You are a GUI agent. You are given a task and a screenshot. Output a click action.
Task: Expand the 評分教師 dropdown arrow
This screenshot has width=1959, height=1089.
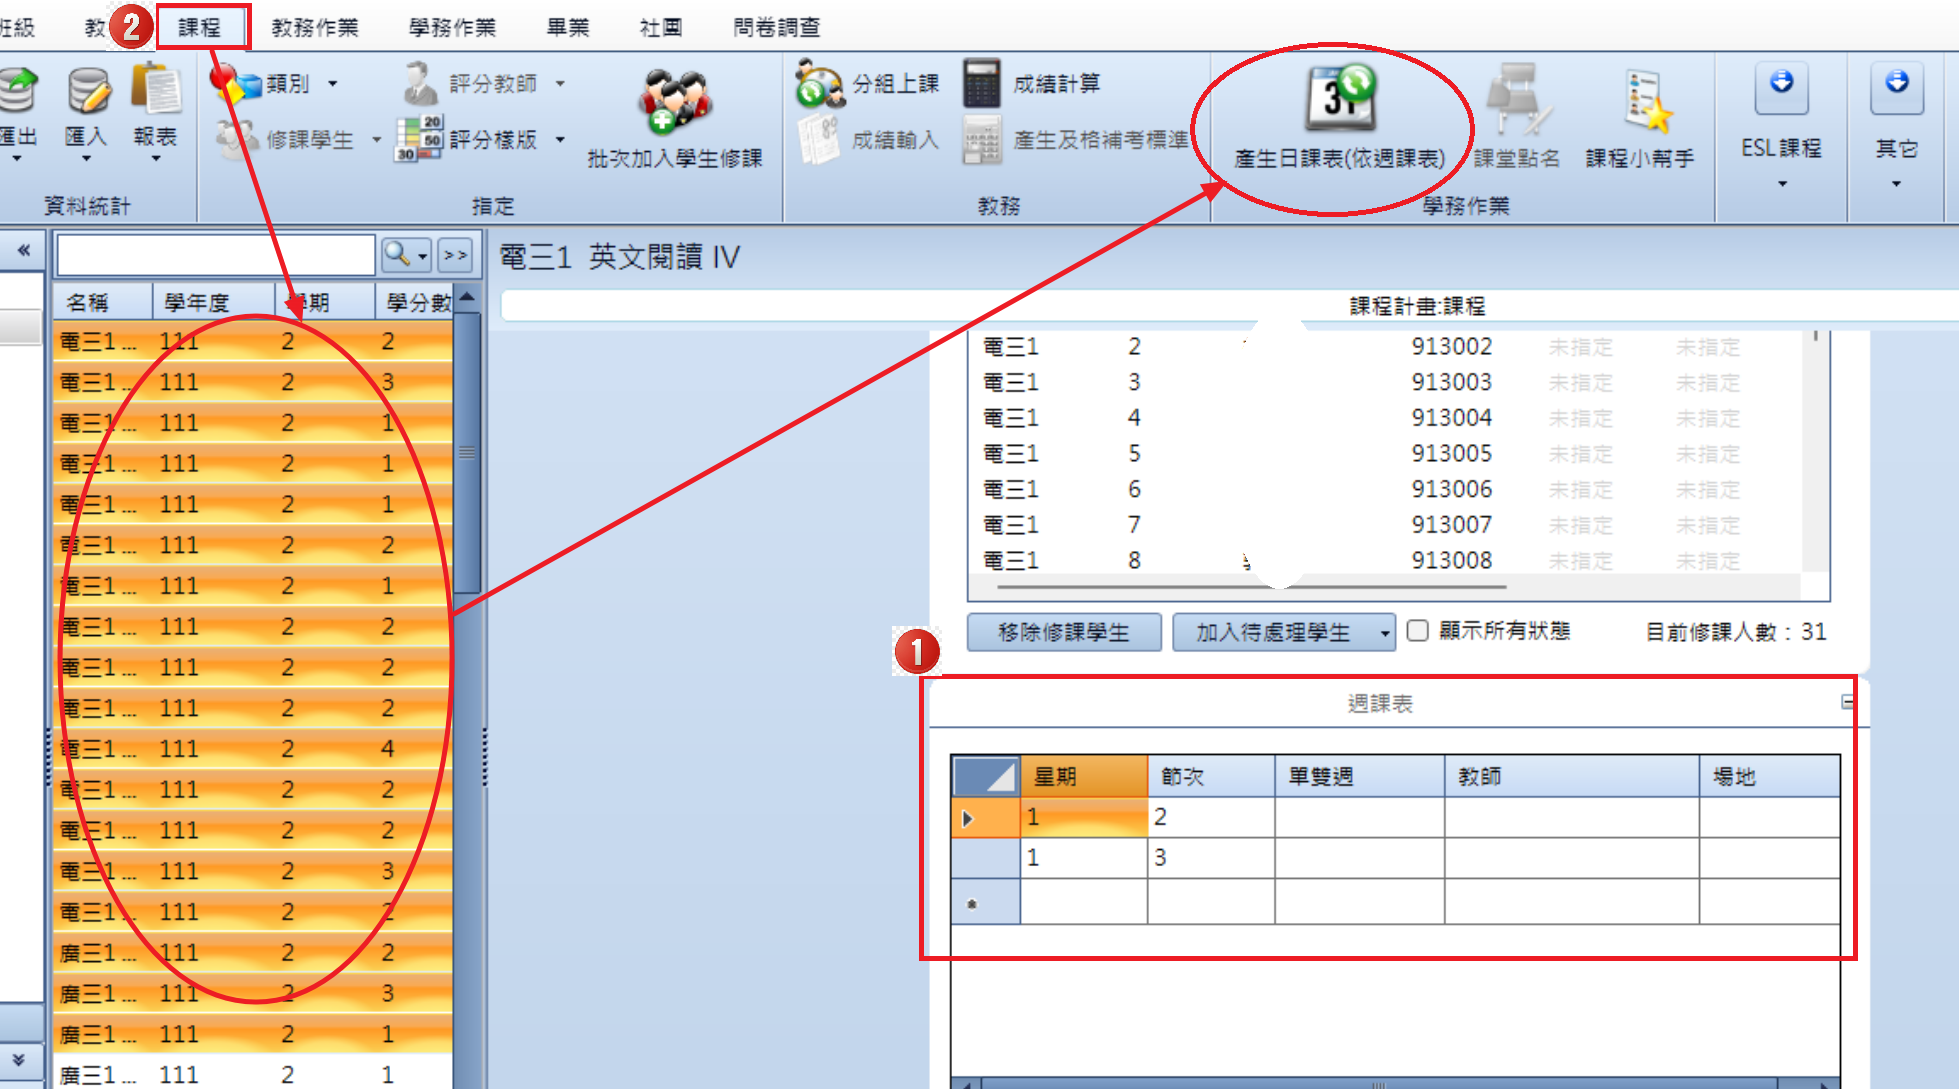(x=560, y=84)
